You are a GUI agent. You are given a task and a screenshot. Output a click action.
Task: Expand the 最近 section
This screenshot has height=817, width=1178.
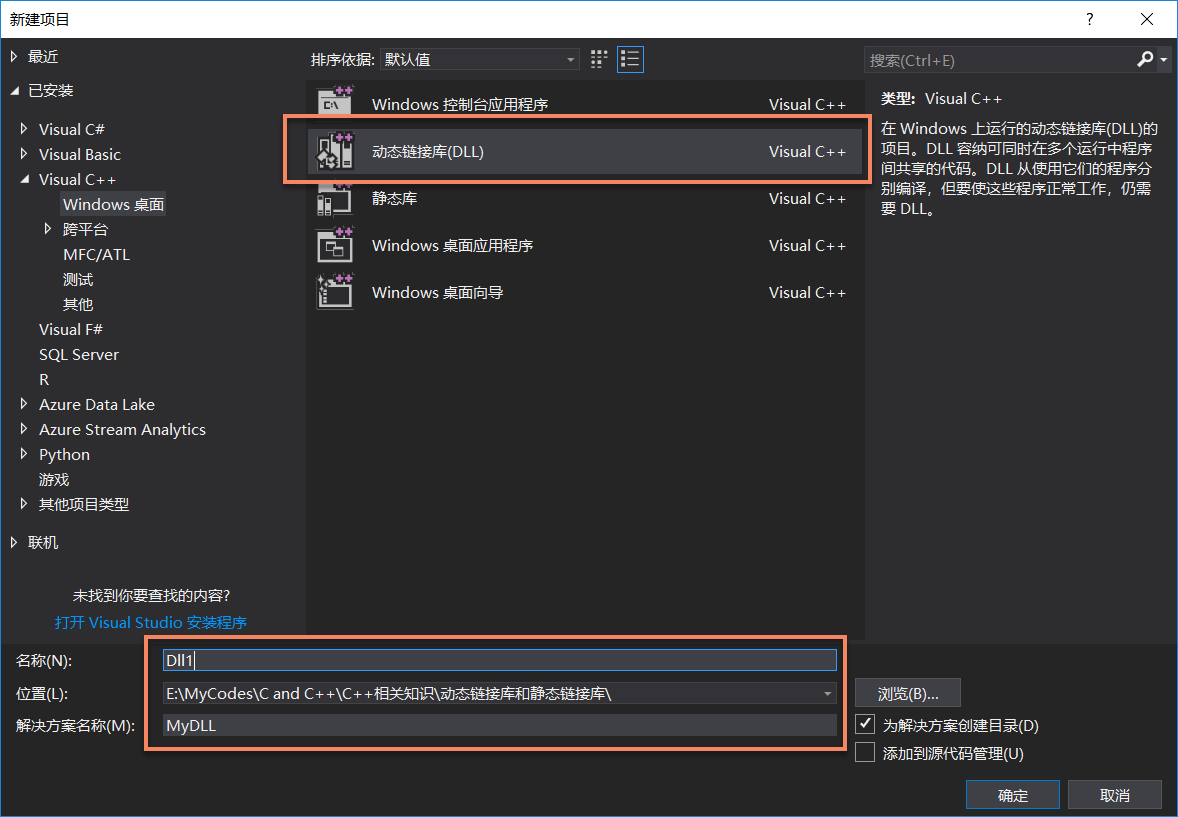click(x=14, y=56)
